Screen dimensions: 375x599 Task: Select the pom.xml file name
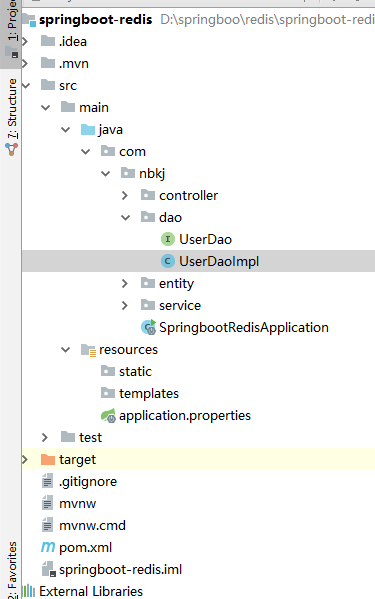[86, 547]
